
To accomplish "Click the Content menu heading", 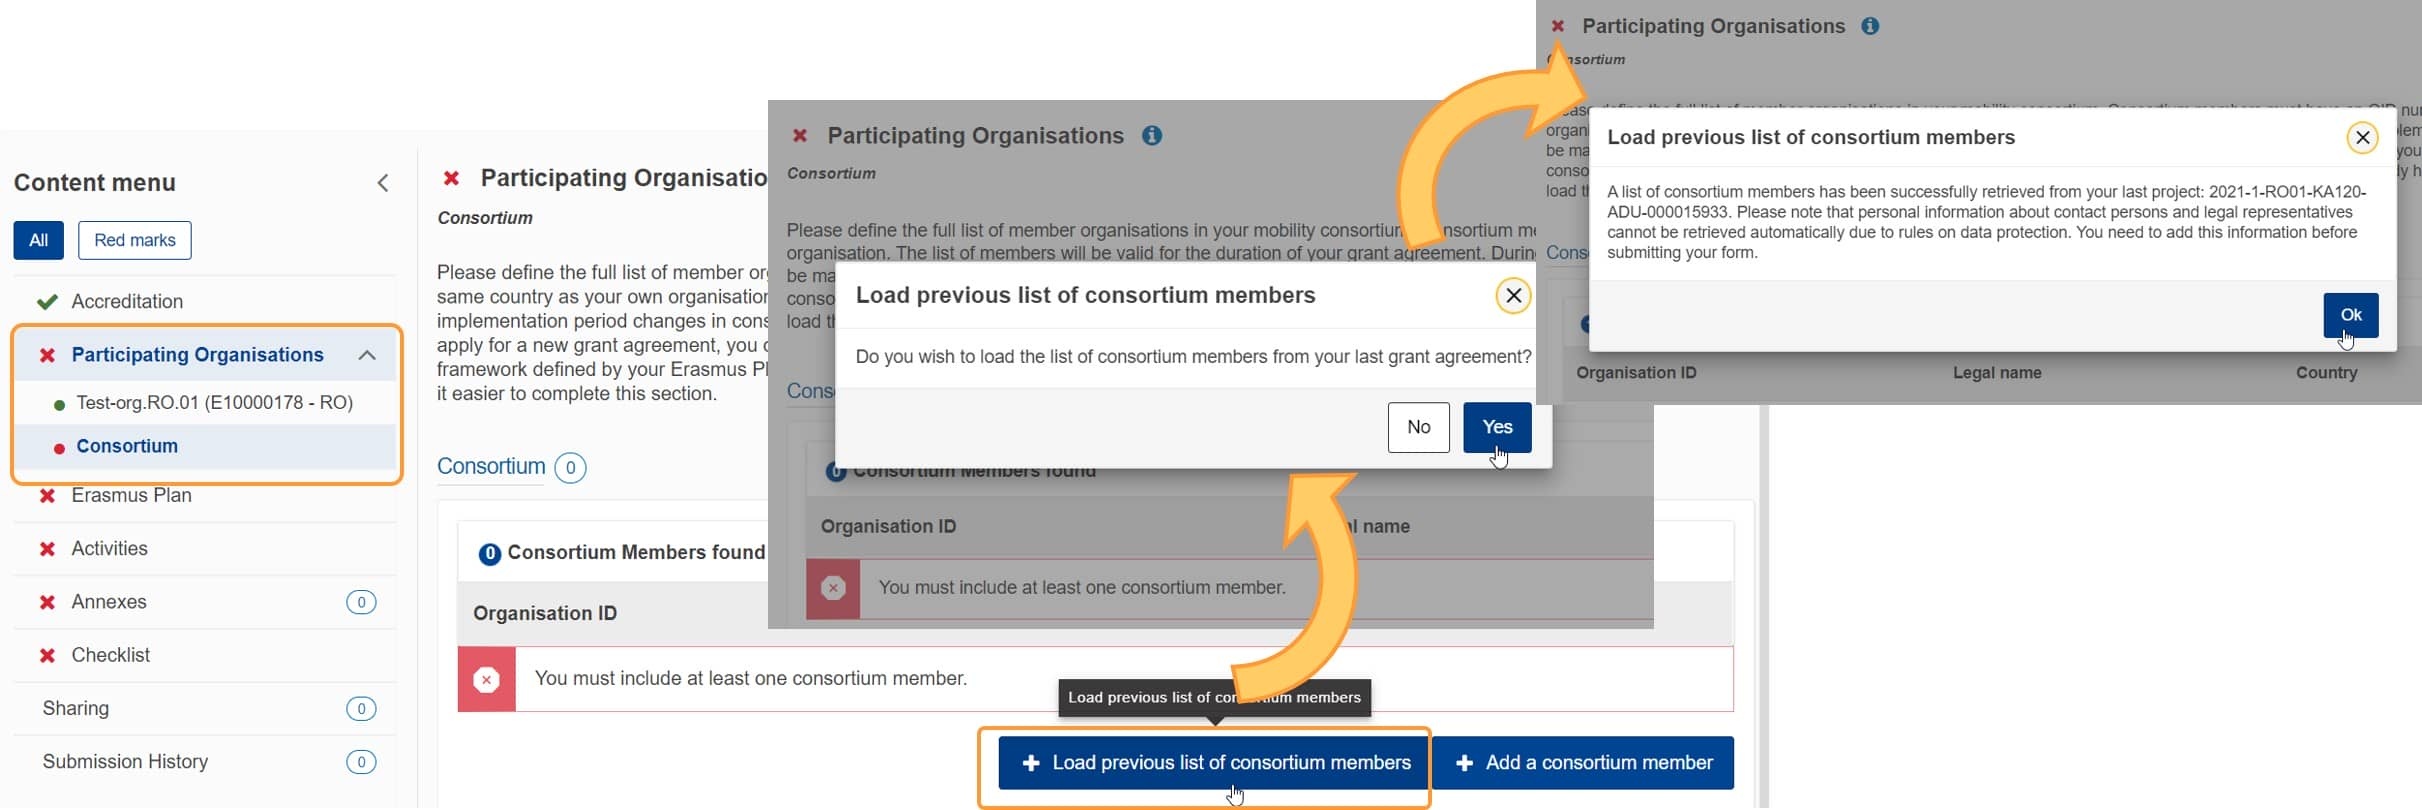I will (x=95, y=183).
